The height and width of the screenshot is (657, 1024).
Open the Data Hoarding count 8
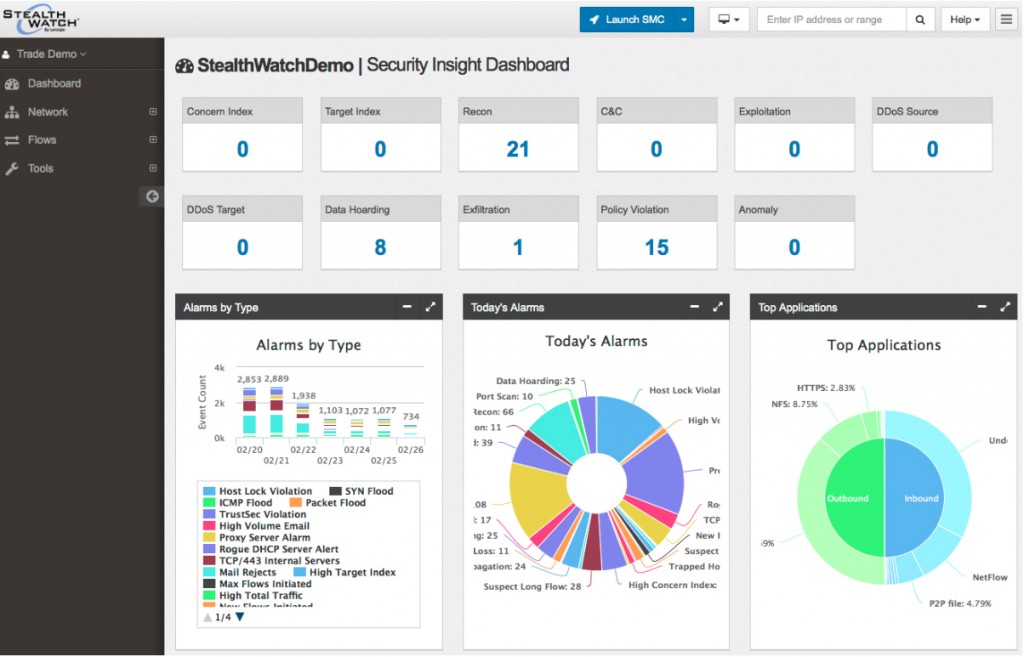[380, 247]
